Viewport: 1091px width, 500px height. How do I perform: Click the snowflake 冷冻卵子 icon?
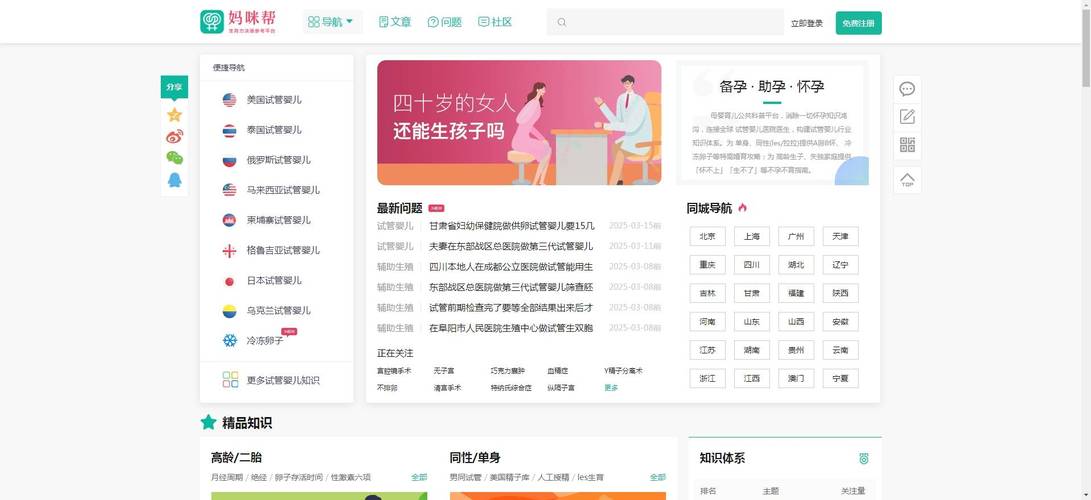coord(230,341)
